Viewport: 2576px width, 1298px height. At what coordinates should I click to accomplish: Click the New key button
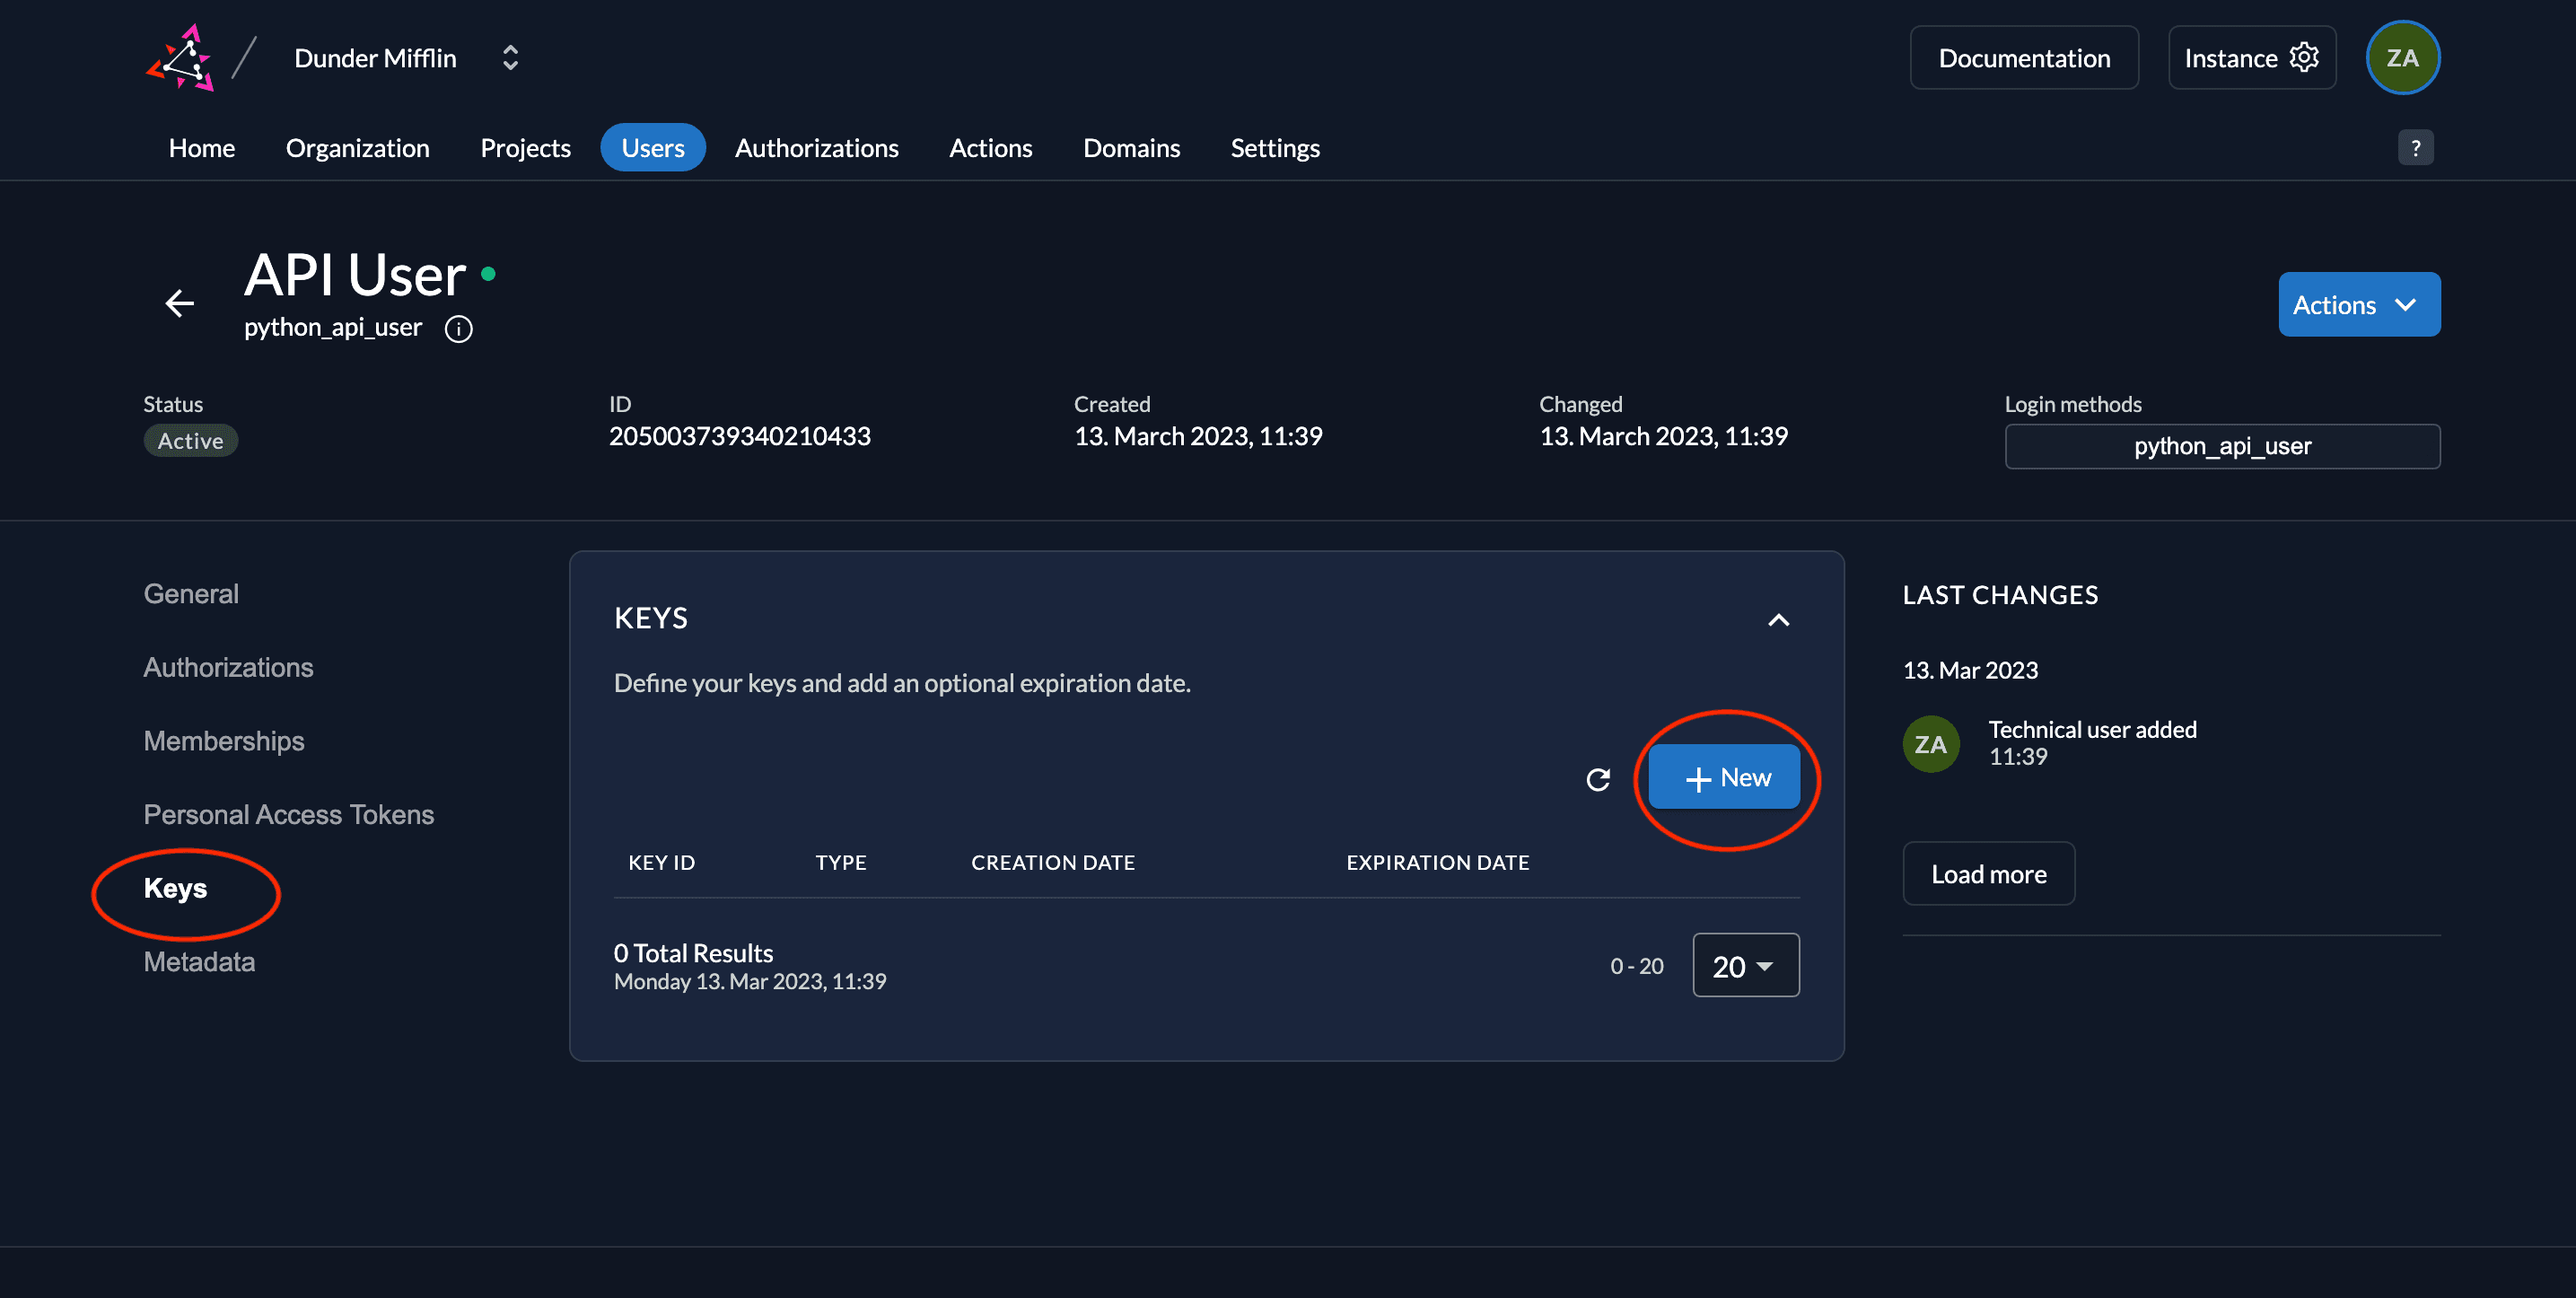1724,777
